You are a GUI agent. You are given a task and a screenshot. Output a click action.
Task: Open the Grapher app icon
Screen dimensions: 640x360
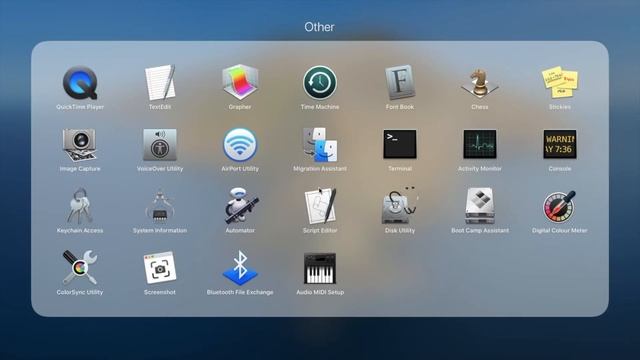tap(240, 82)
